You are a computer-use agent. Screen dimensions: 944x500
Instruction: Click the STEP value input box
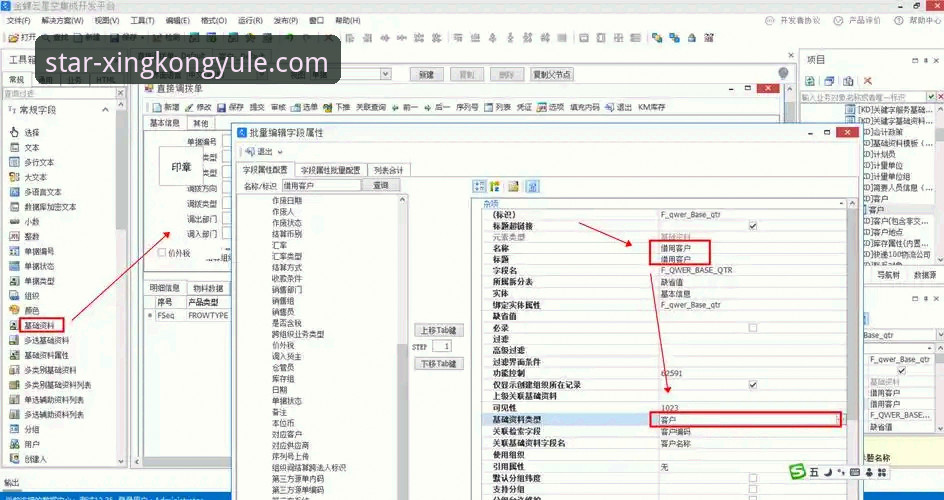(x=441, y=347)
